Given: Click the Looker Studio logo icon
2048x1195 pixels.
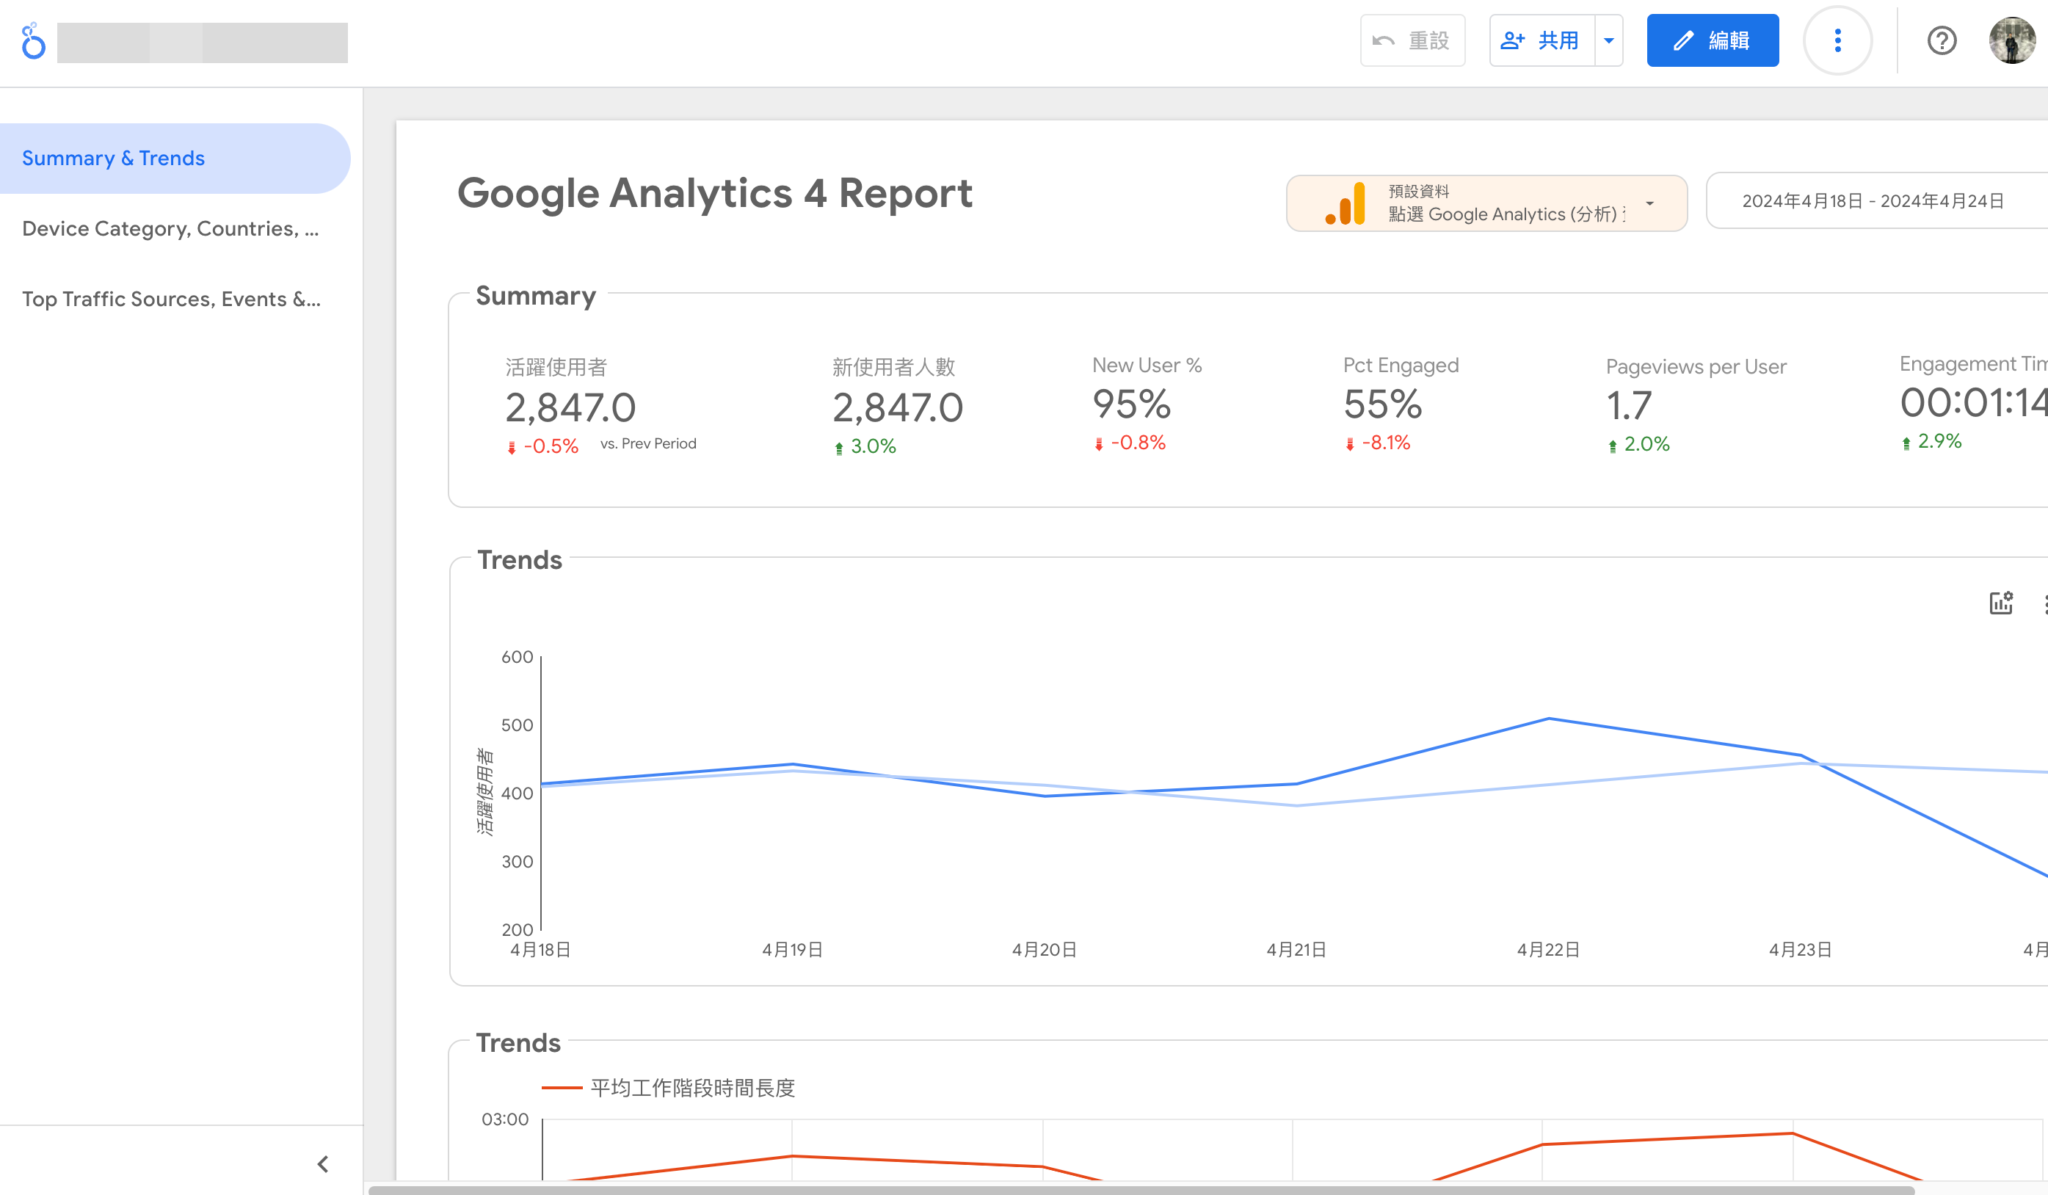Looking at the screenshot, I should (33, 41).
